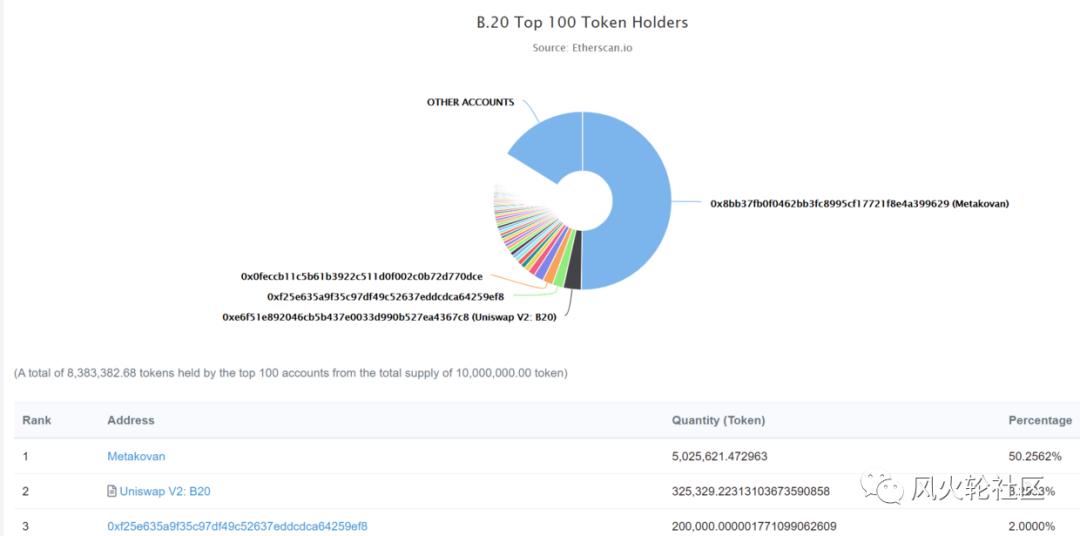Click the OTHER ACCOUNTS chart label
This screenshot has height=536, width=1080.
point(470,102)
